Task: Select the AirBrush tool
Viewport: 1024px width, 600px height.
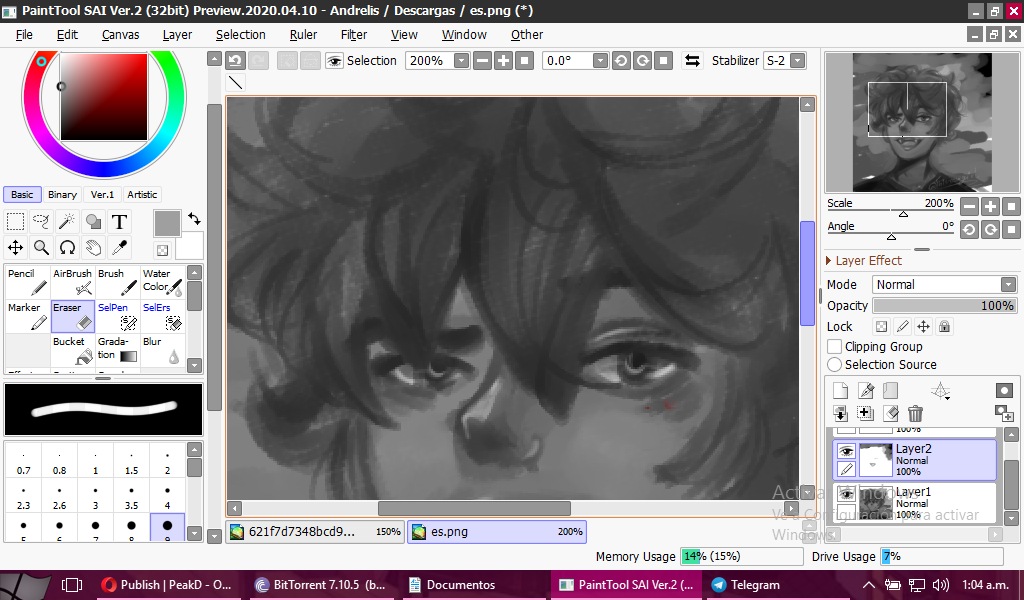Action: tap(72, 282)
